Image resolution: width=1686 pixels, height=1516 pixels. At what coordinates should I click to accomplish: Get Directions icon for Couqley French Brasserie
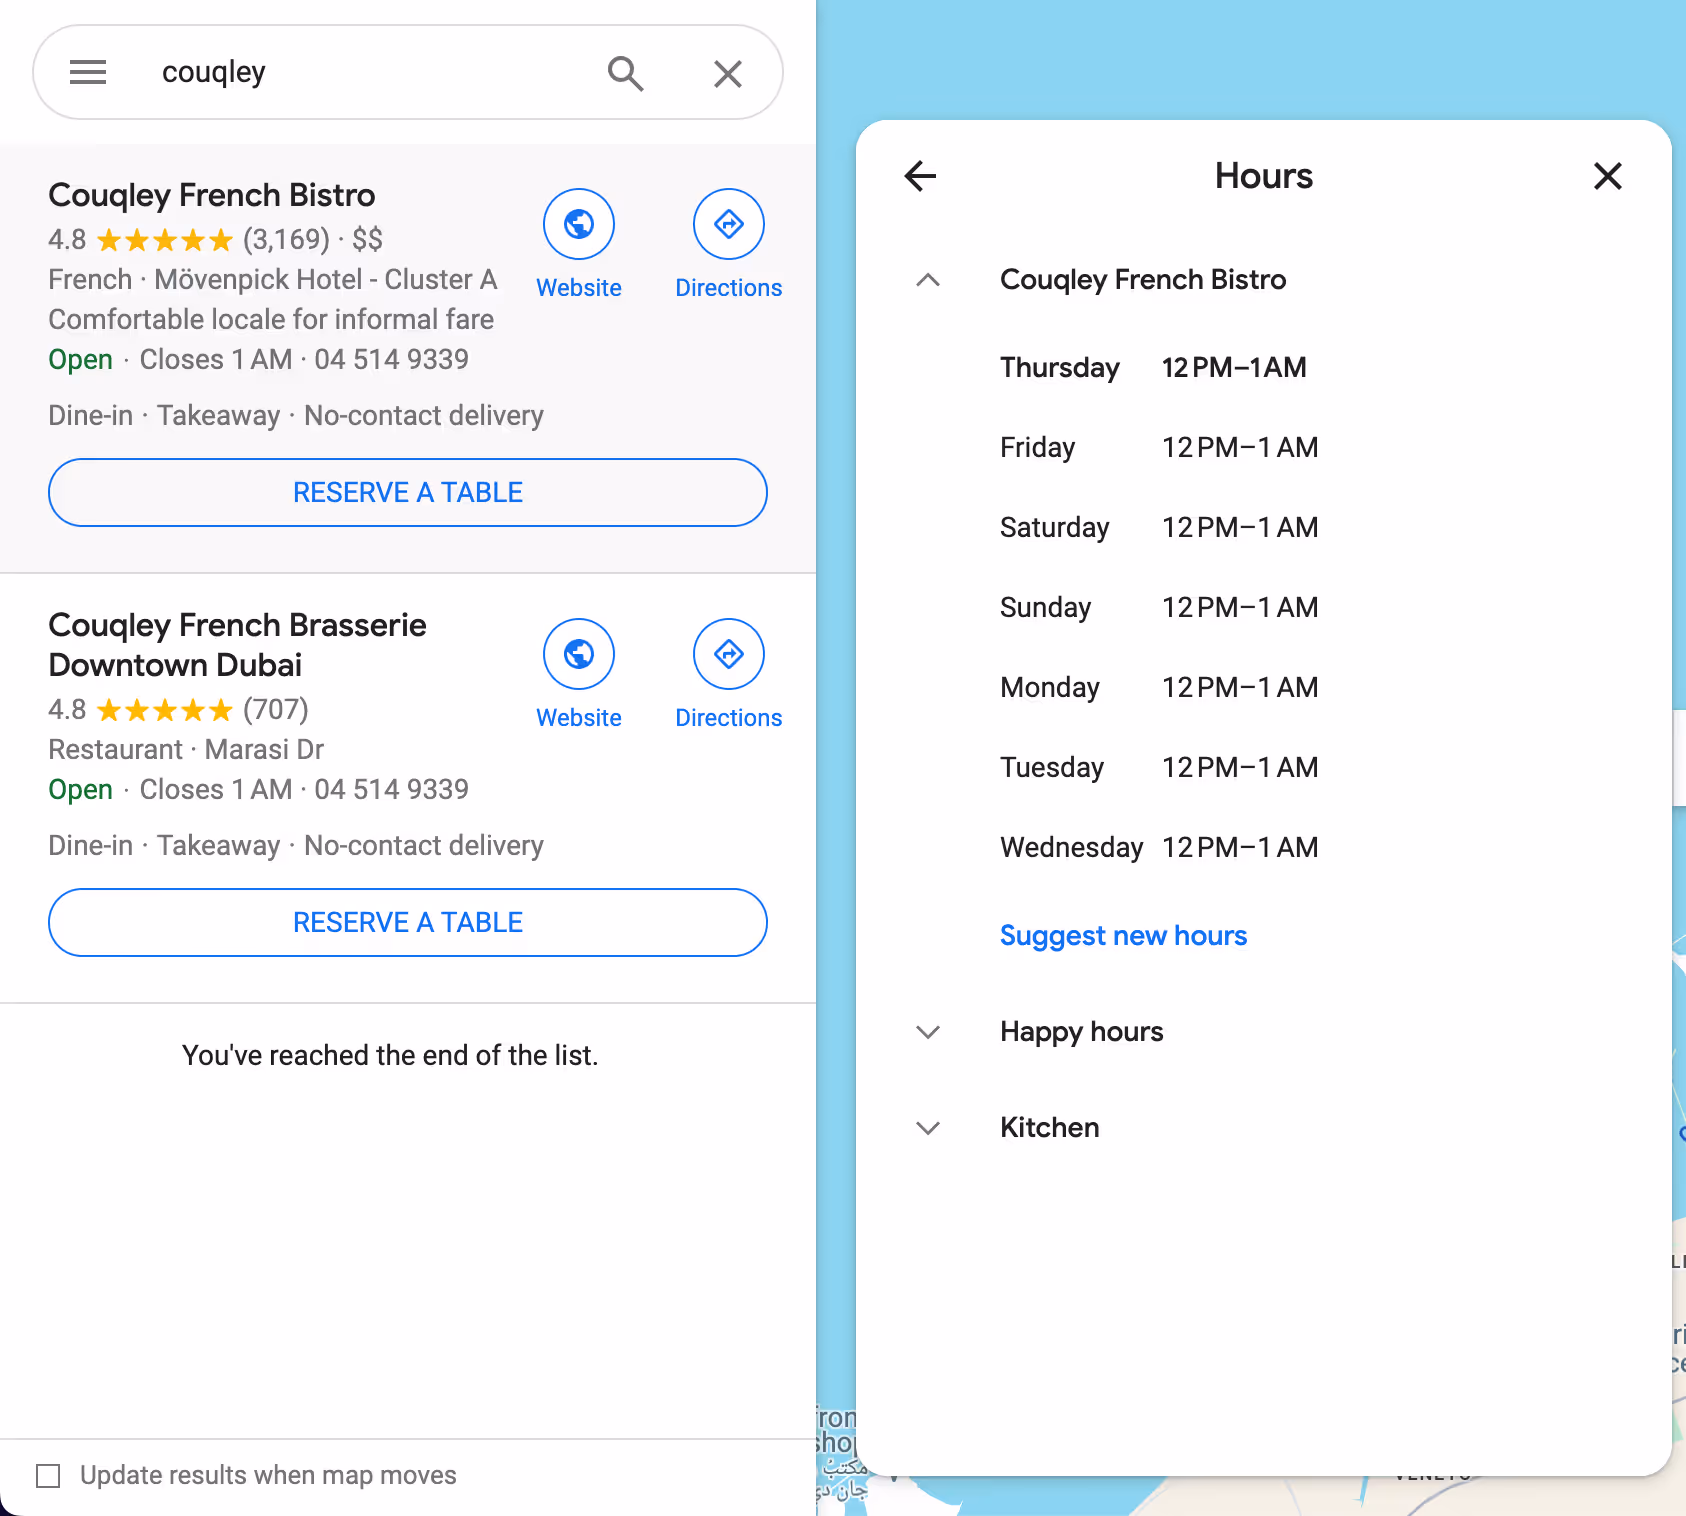pos(729,654)
